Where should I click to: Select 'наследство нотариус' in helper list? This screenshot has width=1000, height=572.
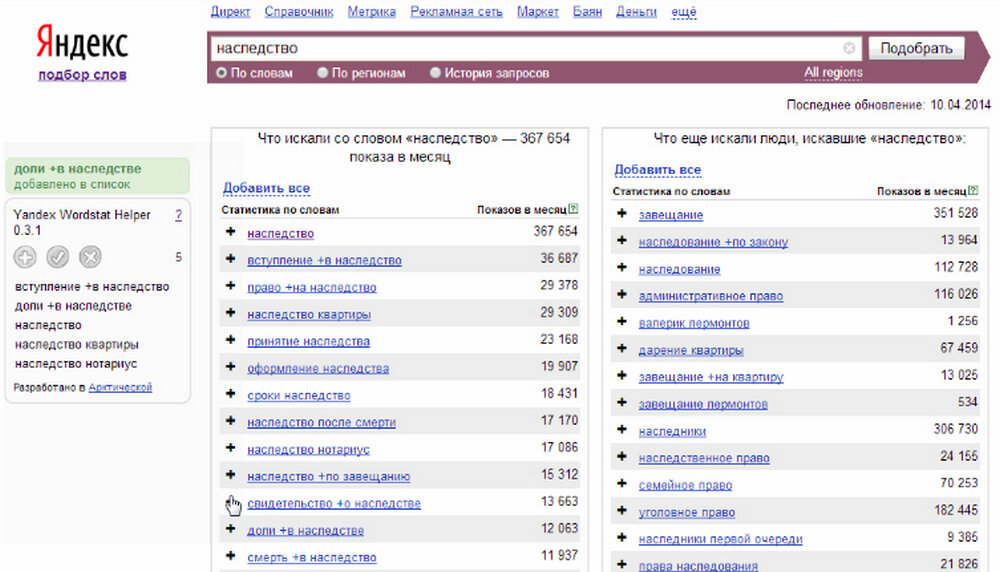(76, 363)
